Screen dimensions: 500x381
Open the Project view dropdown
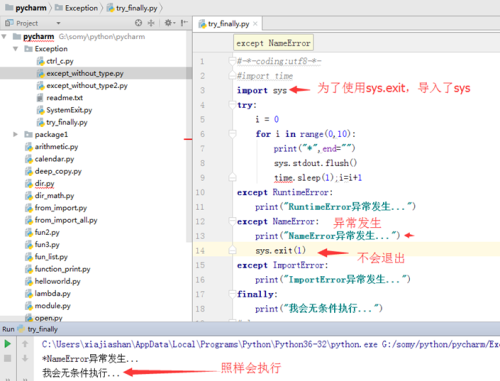58,23
